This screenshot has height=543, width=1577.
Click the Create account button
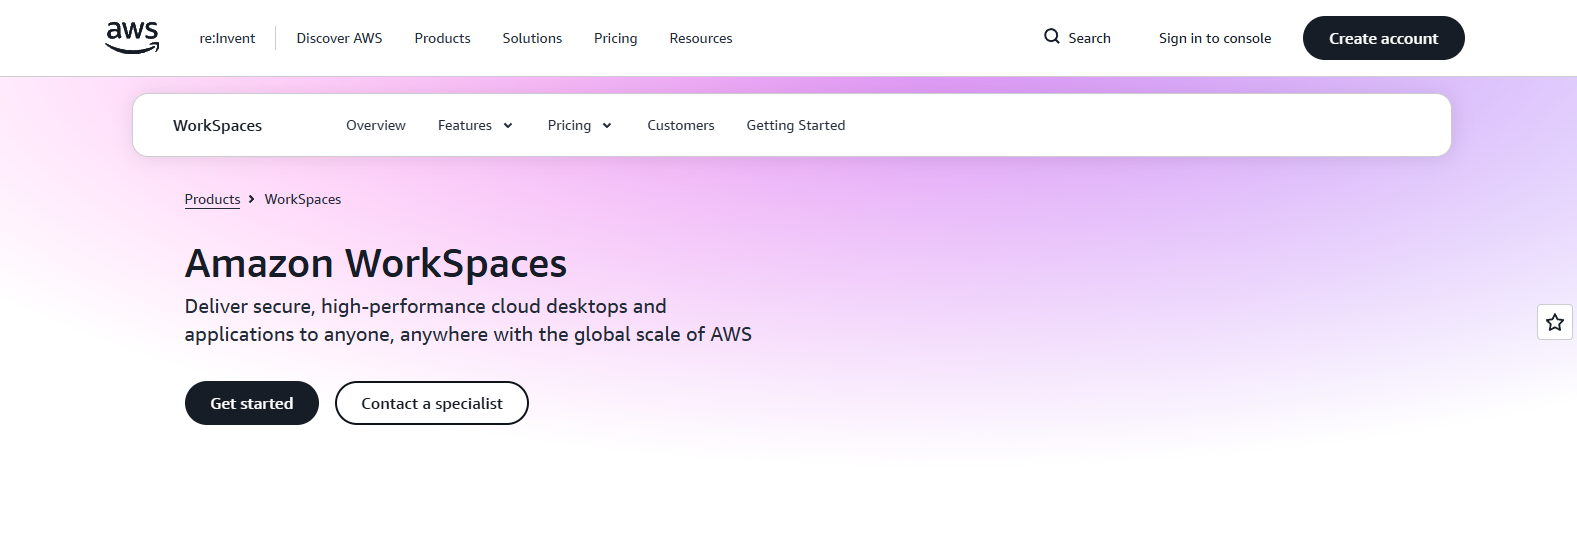1384,38
